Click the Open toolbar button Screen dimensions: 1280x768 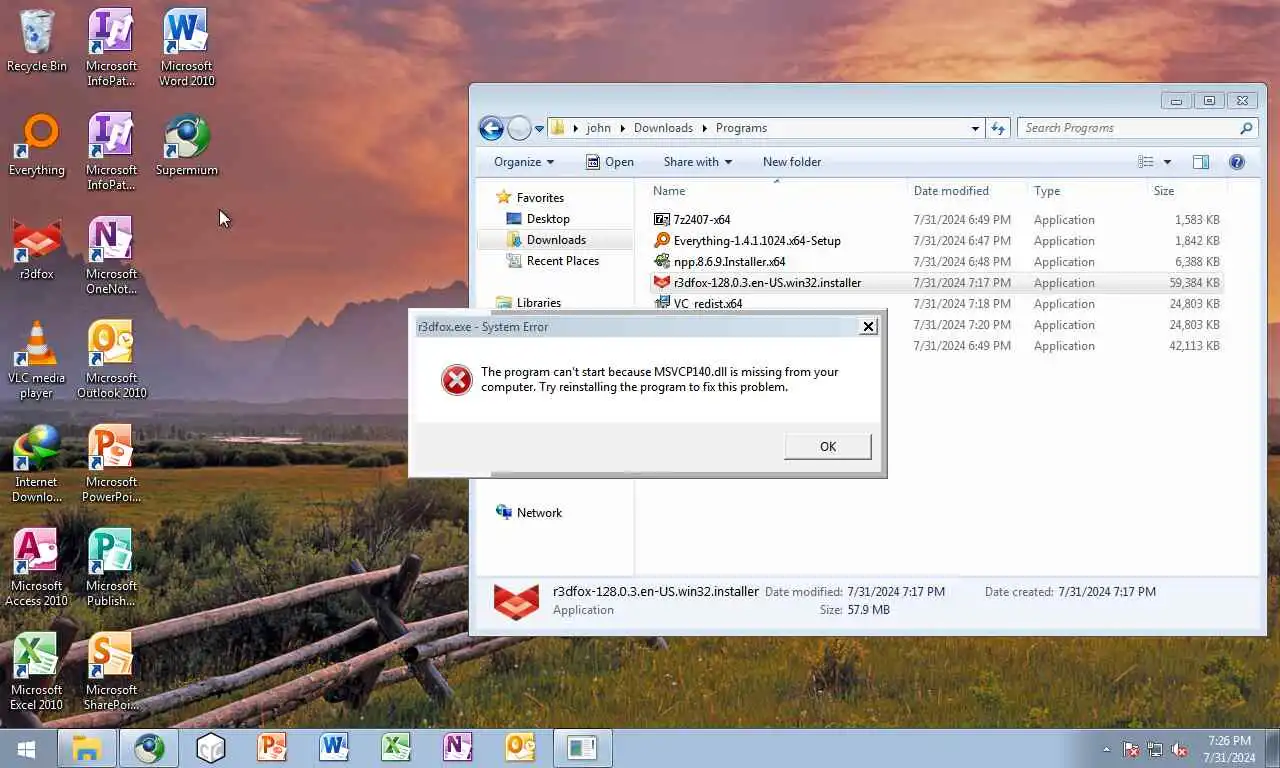(x=609, y=162)
